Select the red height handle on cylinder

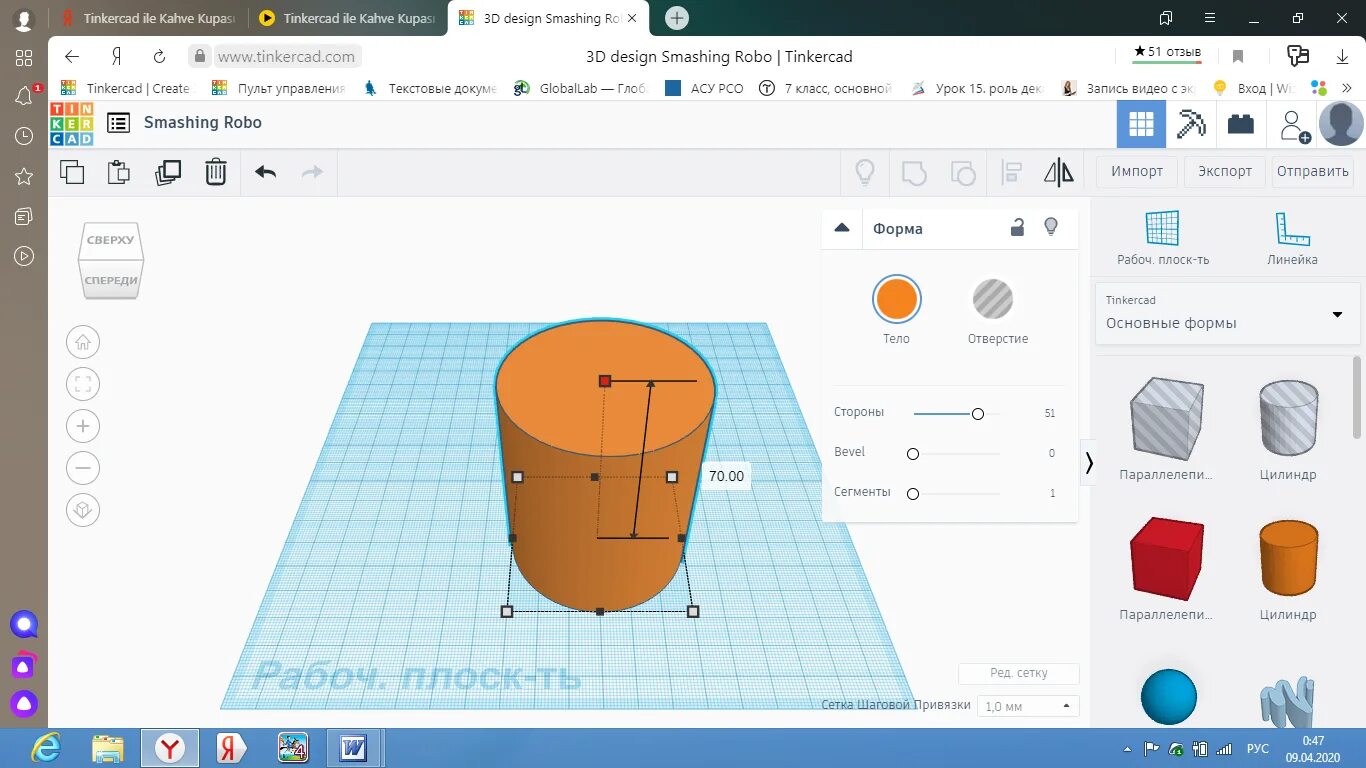pyautogui.click(x=605, y=381)
